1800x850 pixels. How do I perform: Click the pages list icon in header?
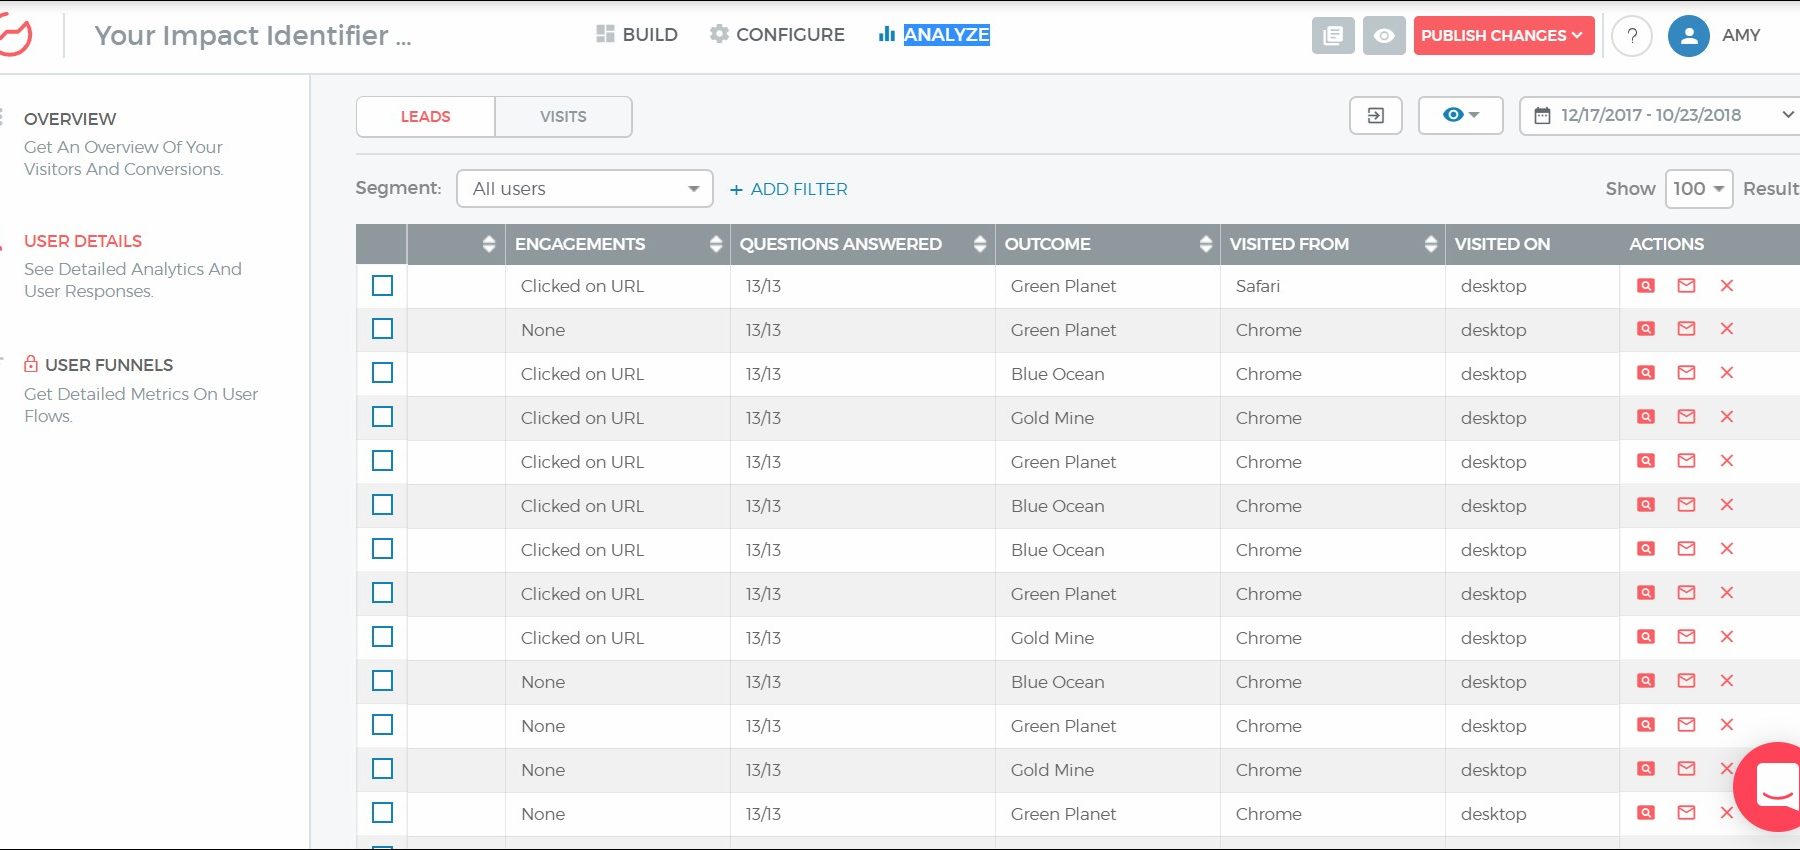coord(1333,36)
